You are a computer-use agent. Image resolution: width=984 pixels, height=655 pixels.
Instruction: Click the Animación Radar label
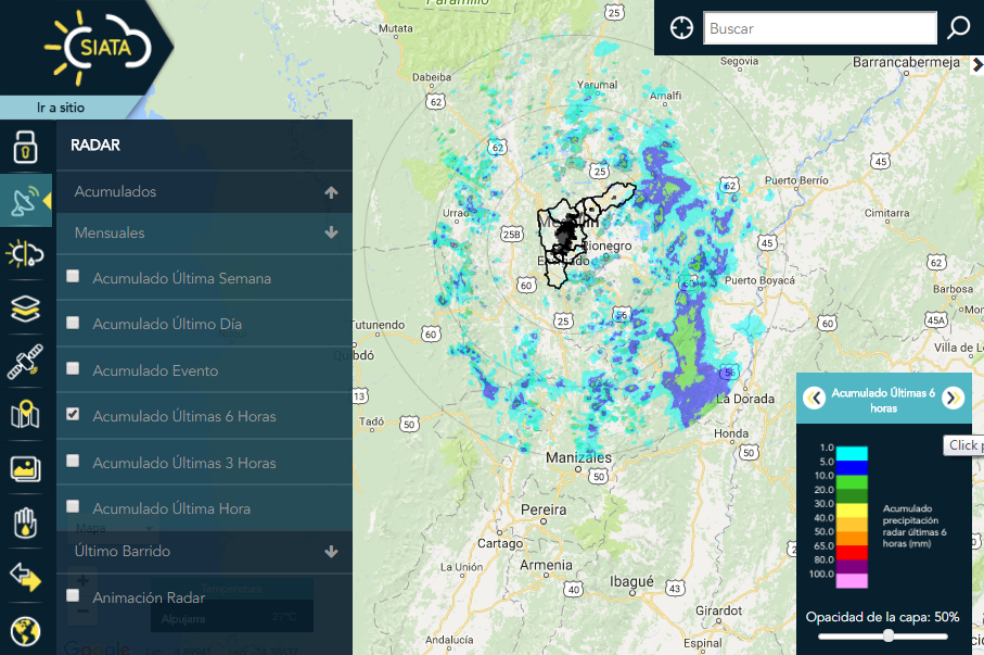[149, 598]
